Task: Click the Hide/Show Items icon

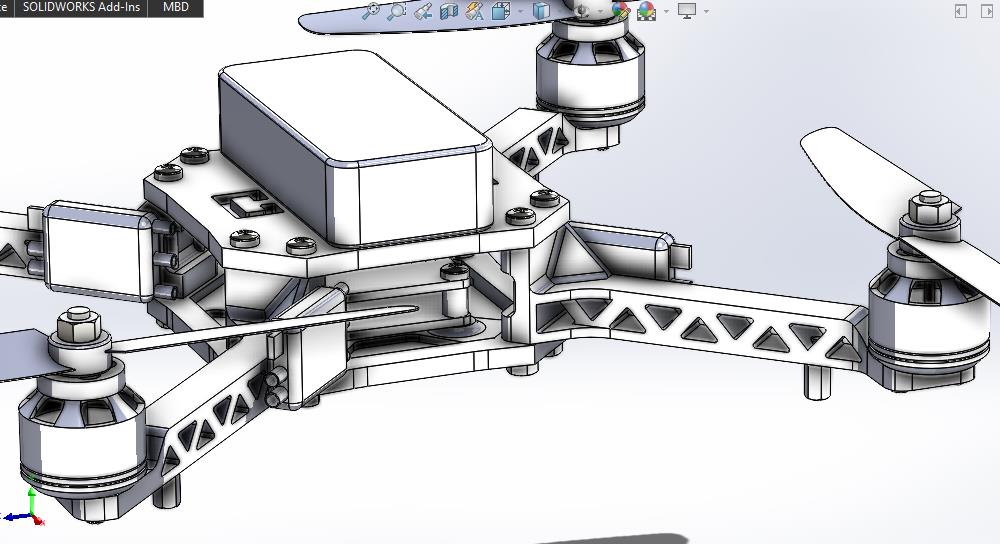Action: pos(582,11)
